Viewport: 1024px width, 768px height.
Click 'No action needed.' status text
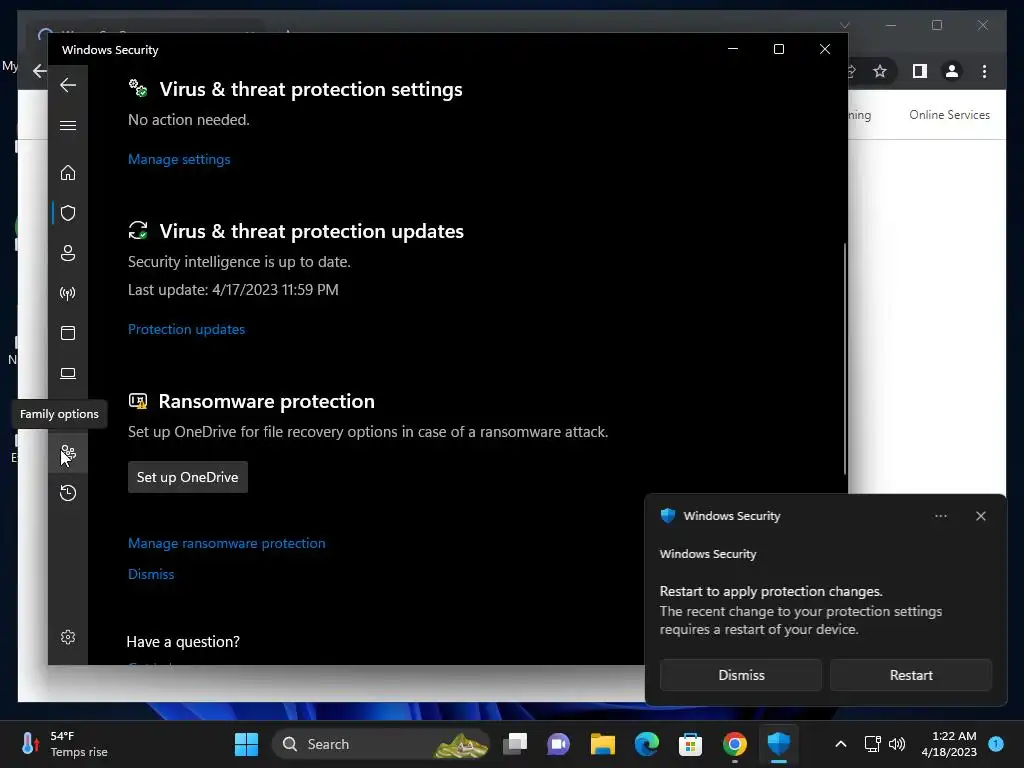189,120
